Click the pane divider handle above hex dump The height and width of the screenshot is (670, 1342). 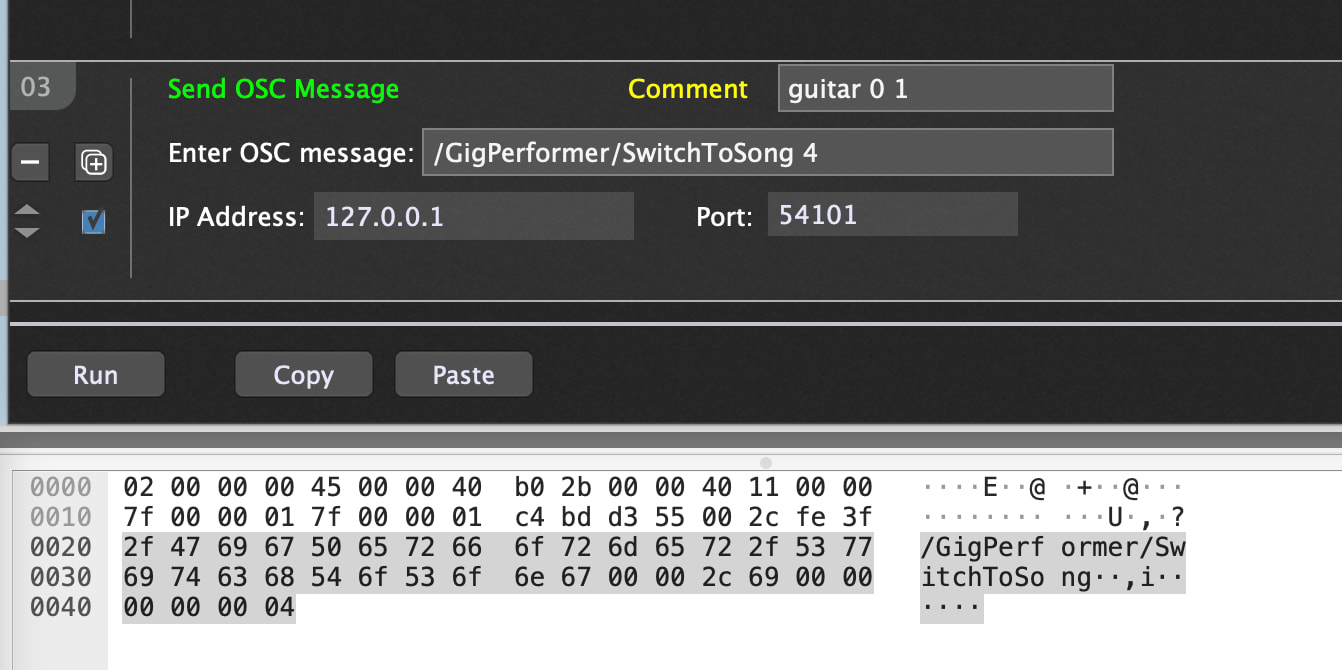[766, 463]
